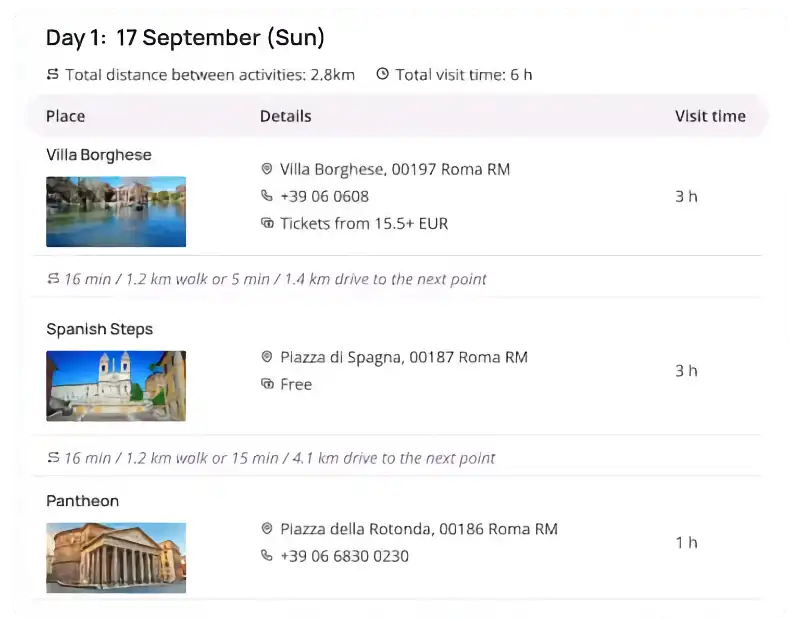
Task: Click the location pin icon for Villa Borghese
Action: 267,169
